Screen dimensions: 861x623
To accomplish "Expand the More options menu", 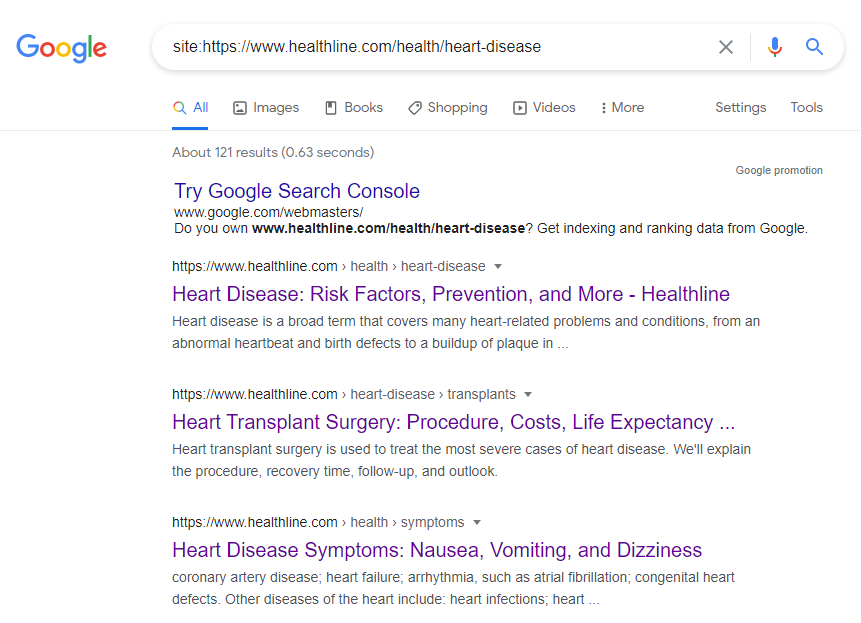I will pyautogui.click(x=622, y=108).
